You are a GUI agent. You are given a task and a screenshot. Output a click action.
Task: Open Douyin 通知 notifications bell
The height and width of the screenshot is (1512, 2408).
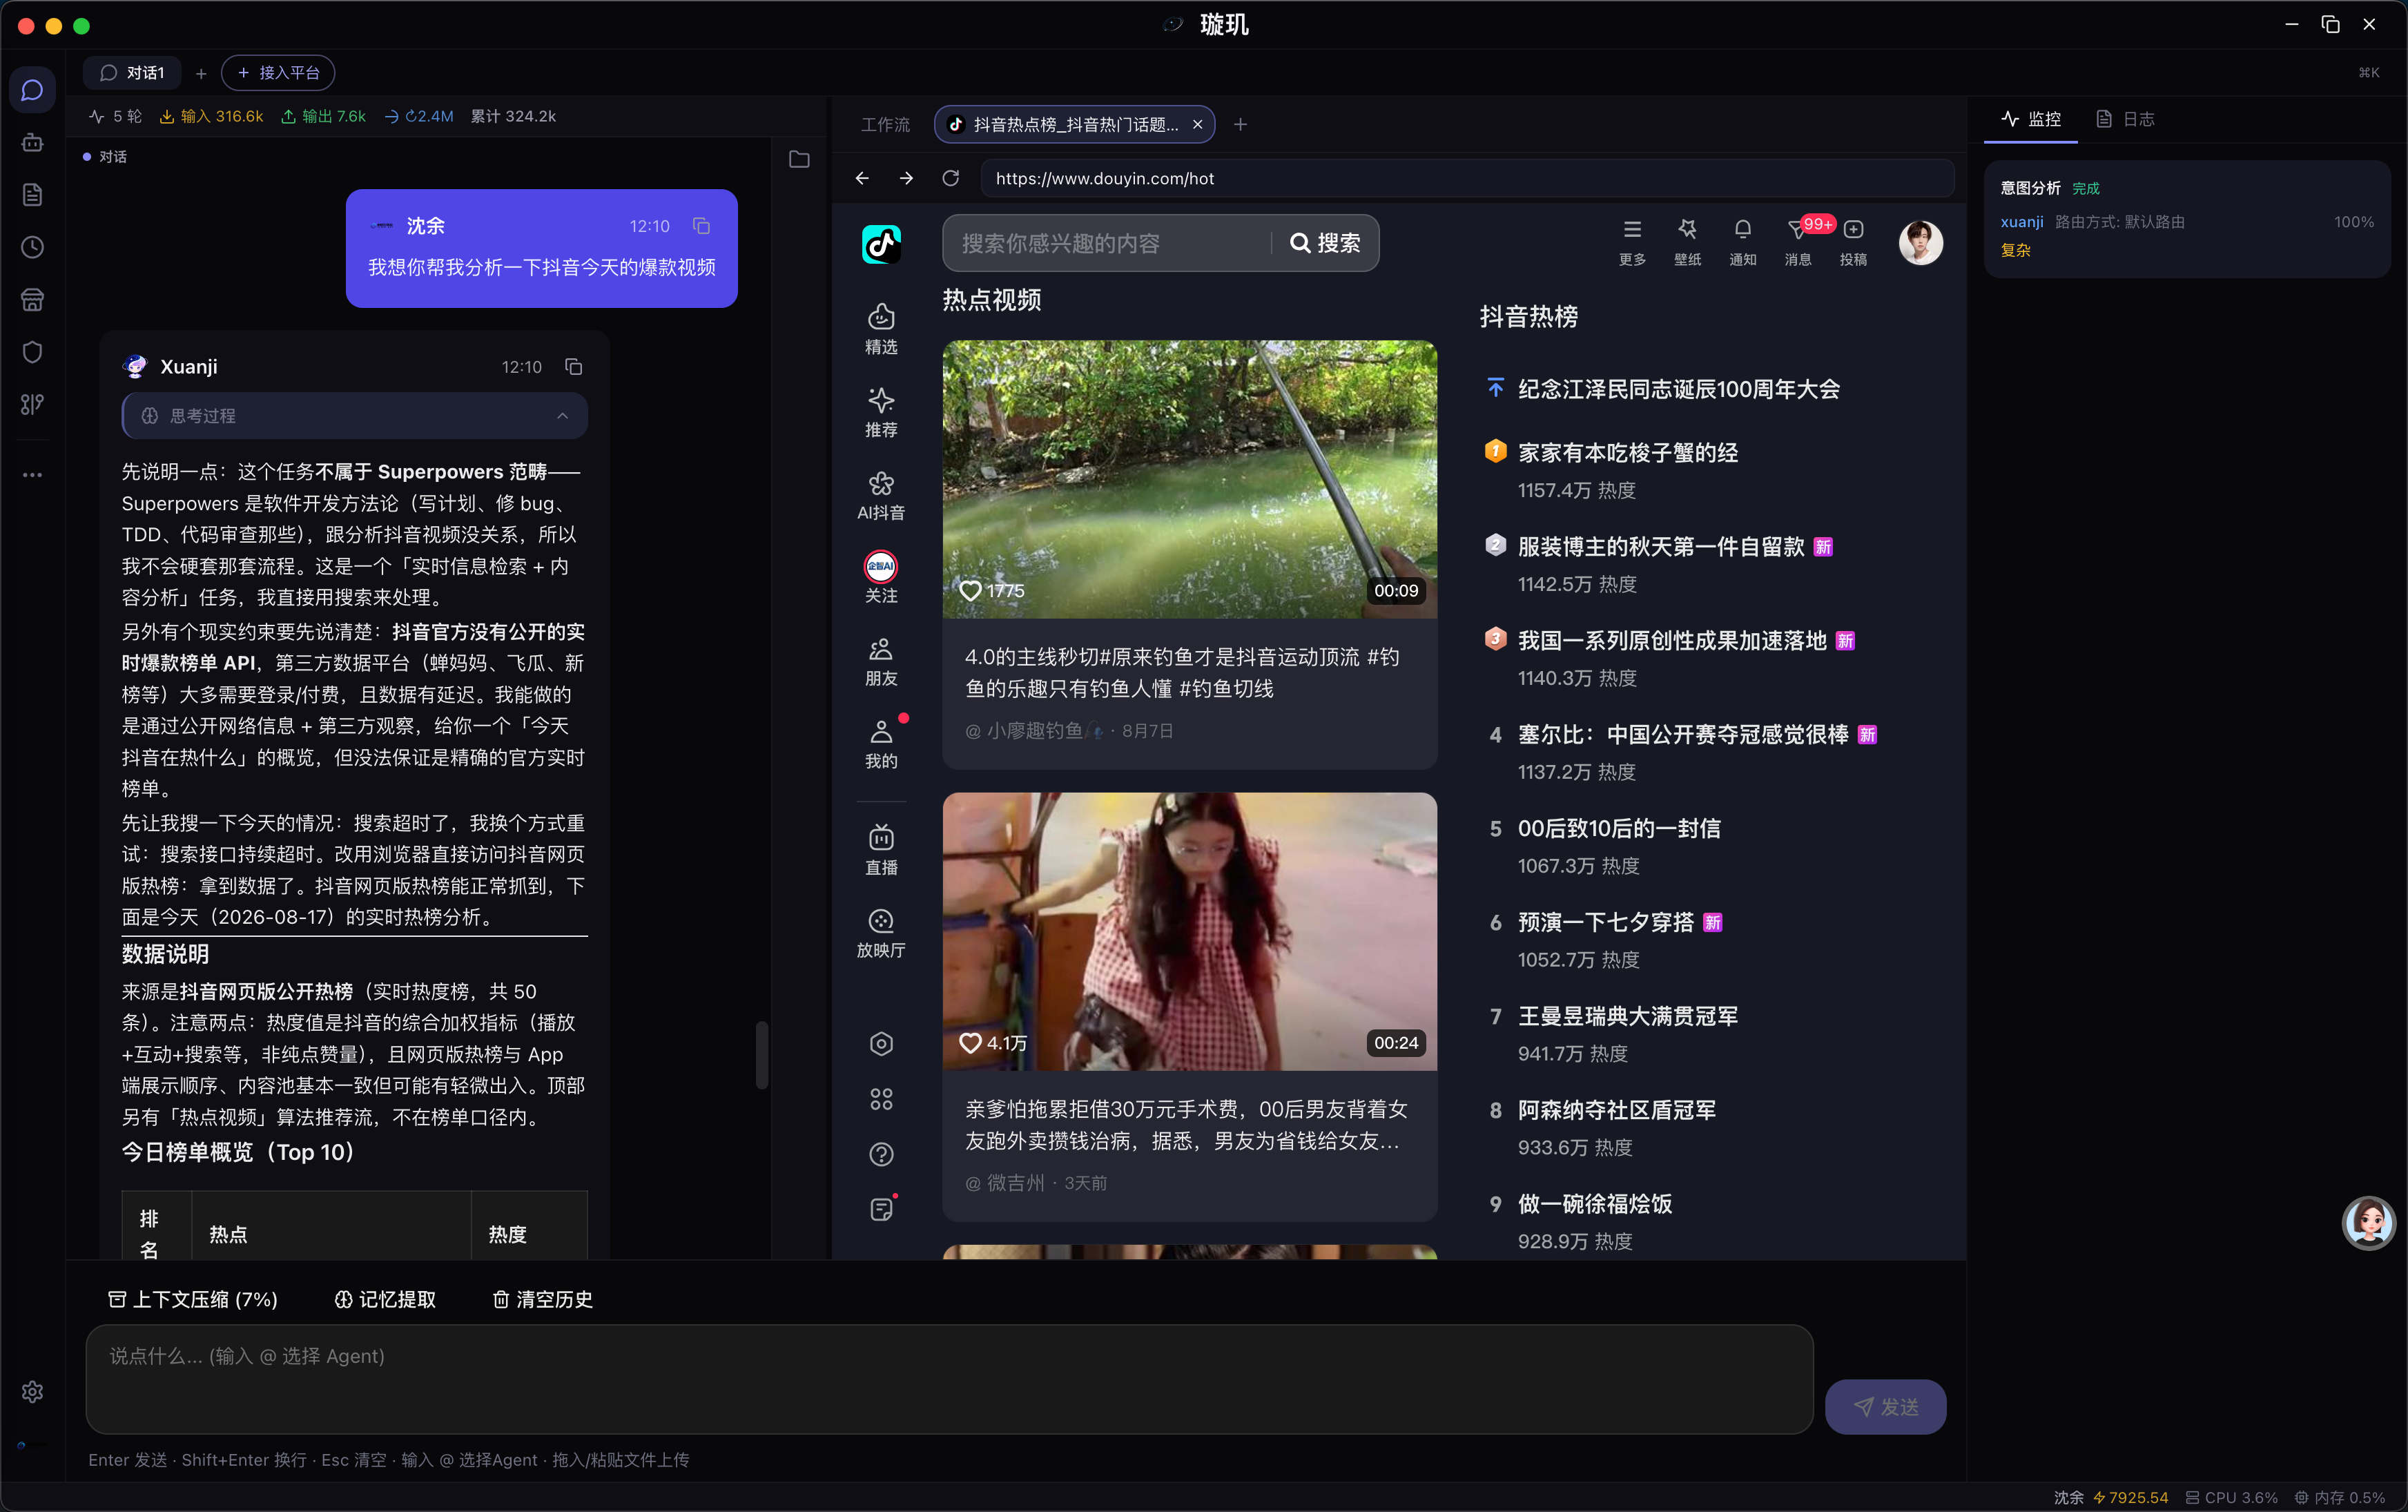1743,242
